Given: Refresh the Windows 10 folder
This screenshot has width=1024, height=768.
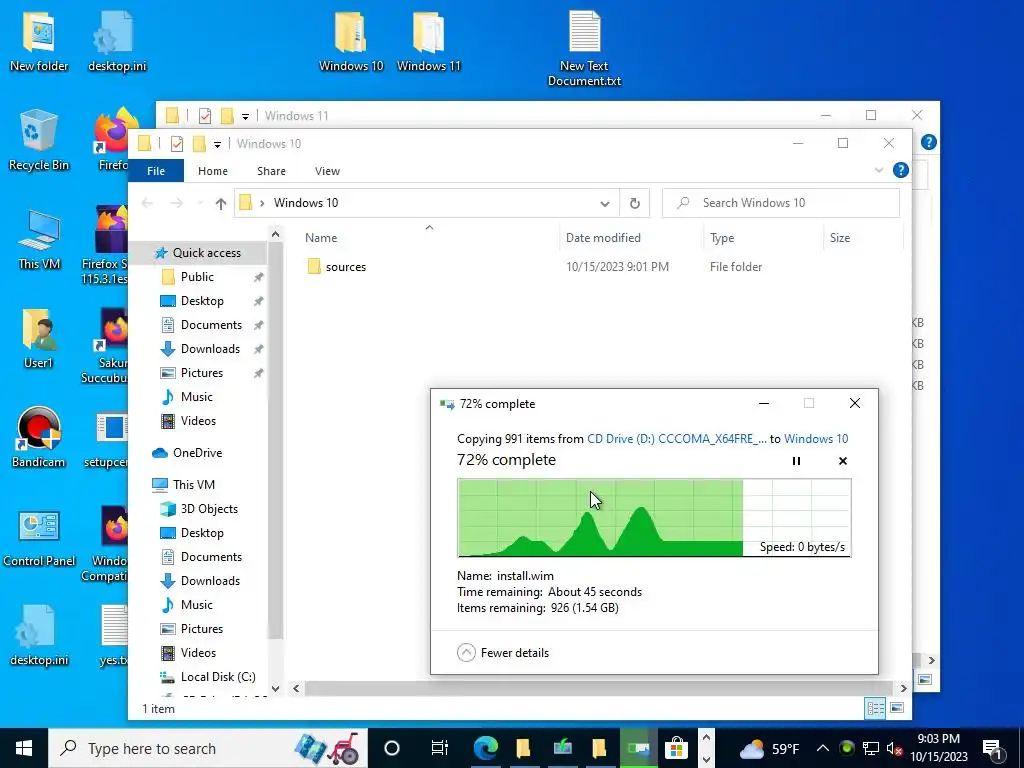Looking at the screenshot, I should 634,204.
